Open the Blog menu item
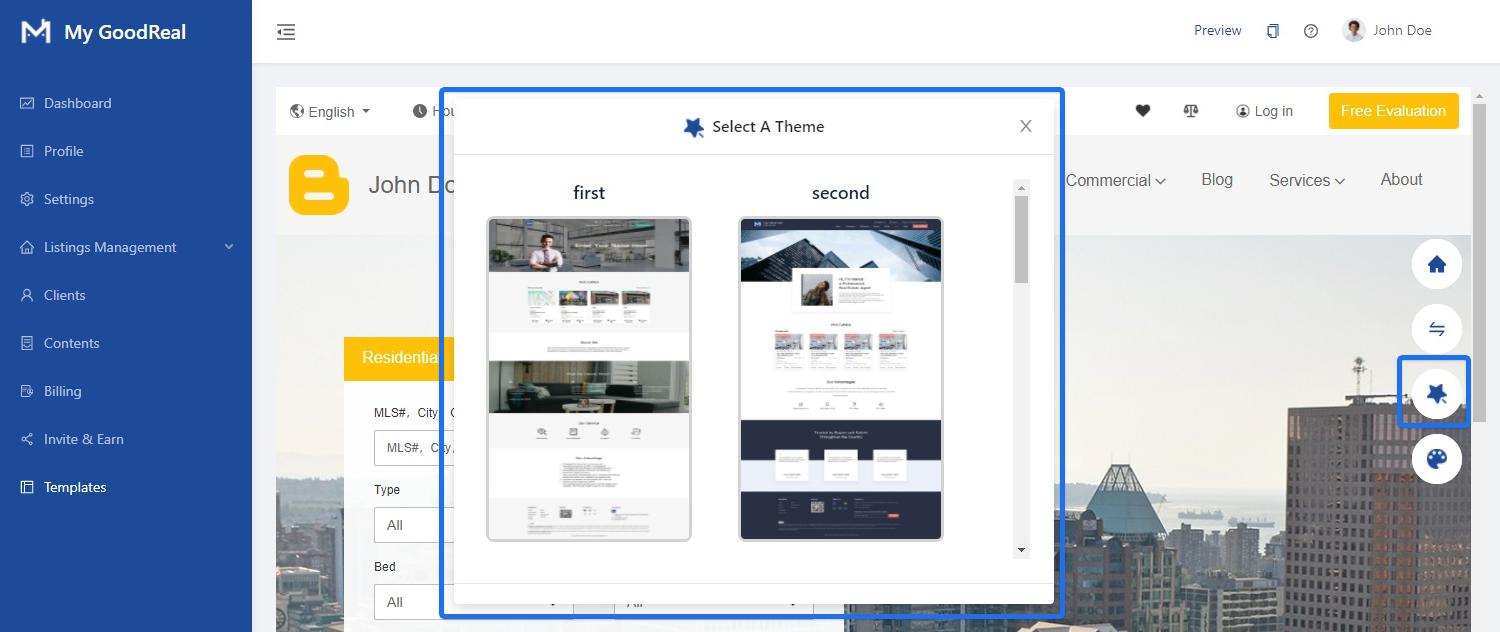Screen dimensions: 1500x632 click(1217, 180)
